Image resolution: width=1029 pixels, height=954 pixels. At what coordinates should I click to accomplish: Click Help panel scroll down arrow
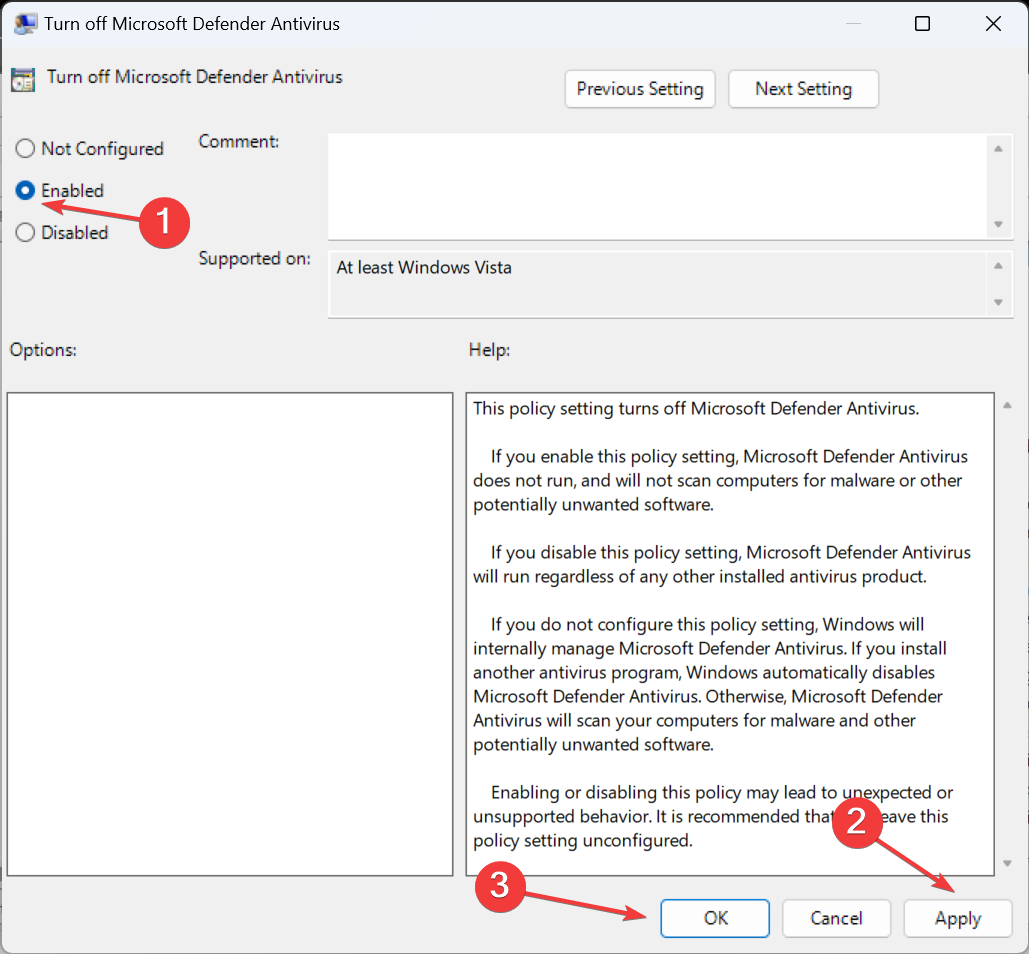pyautogui.click(x=1007, y=863)
